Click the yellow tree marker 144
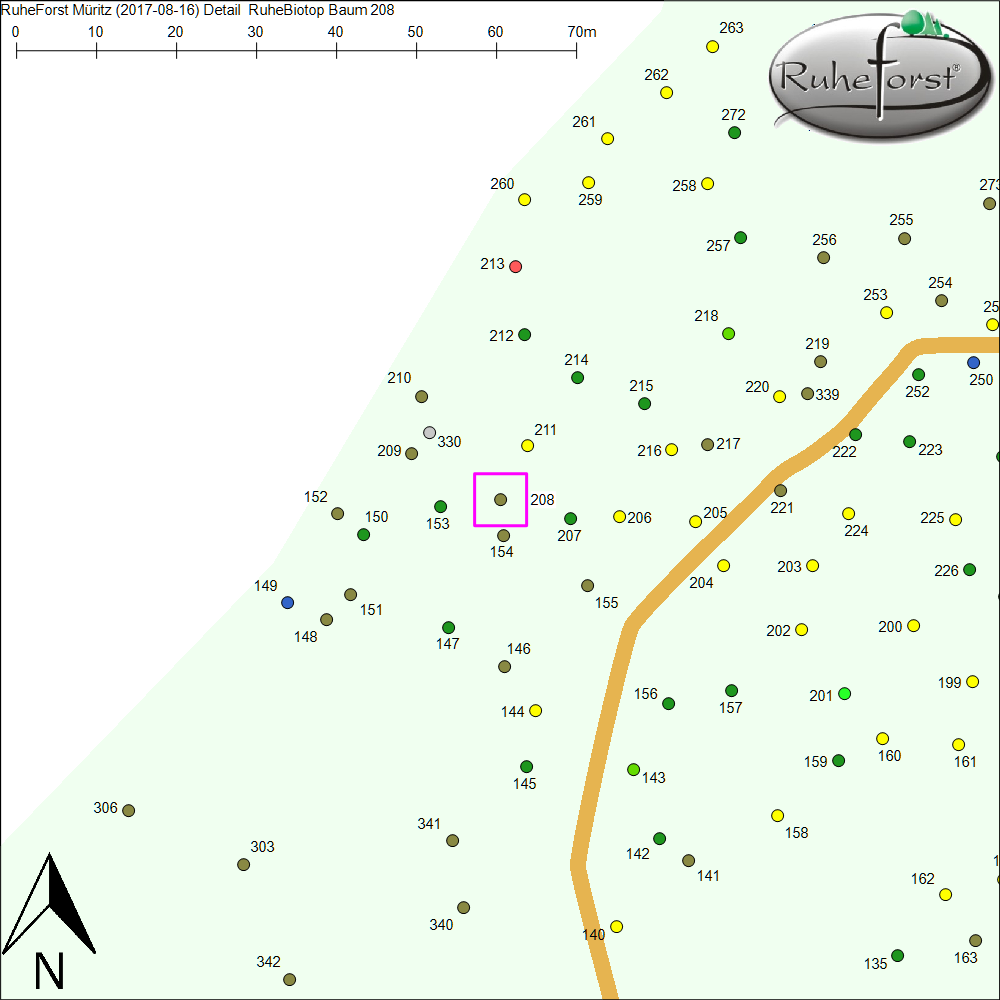The height and width of the screenshot is (1000, 1000). [x=535, y=710]
